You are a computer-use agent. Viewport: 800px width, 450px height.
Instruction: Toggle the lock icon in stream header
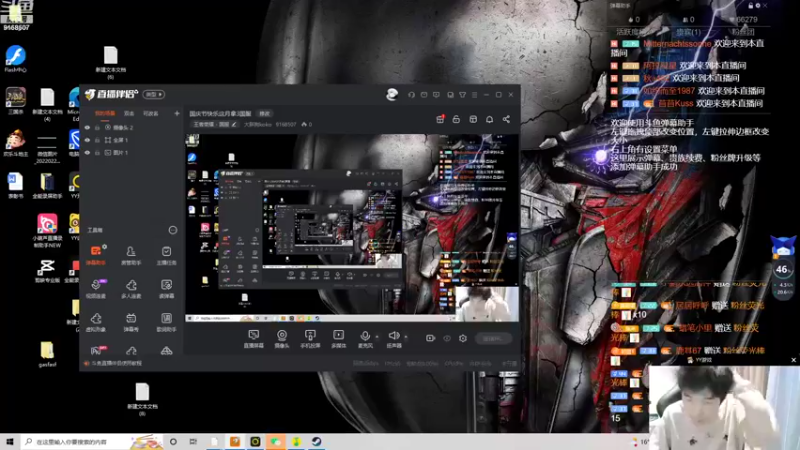[x=456, y=119]
